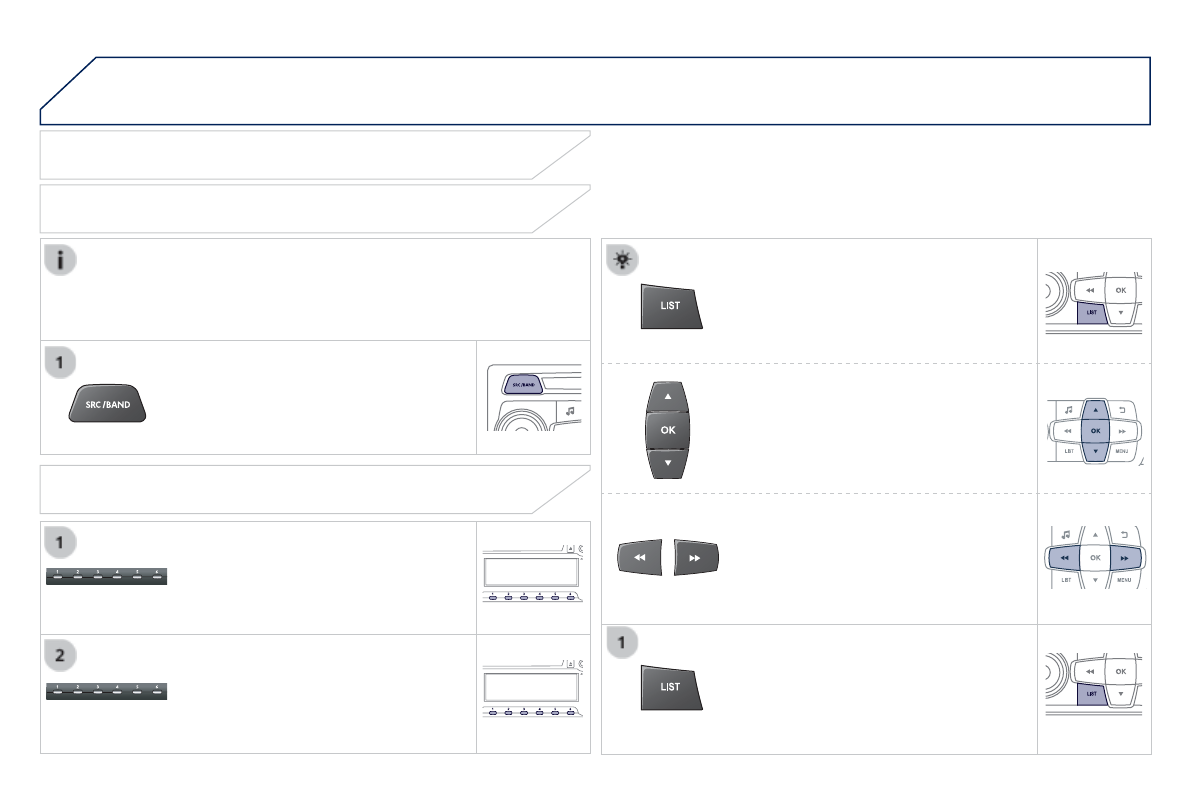The height and width of the screenshot is (794, 1191).
Task: Click the preset buttons strip under step 2
Action: click(x=107, y=691)
